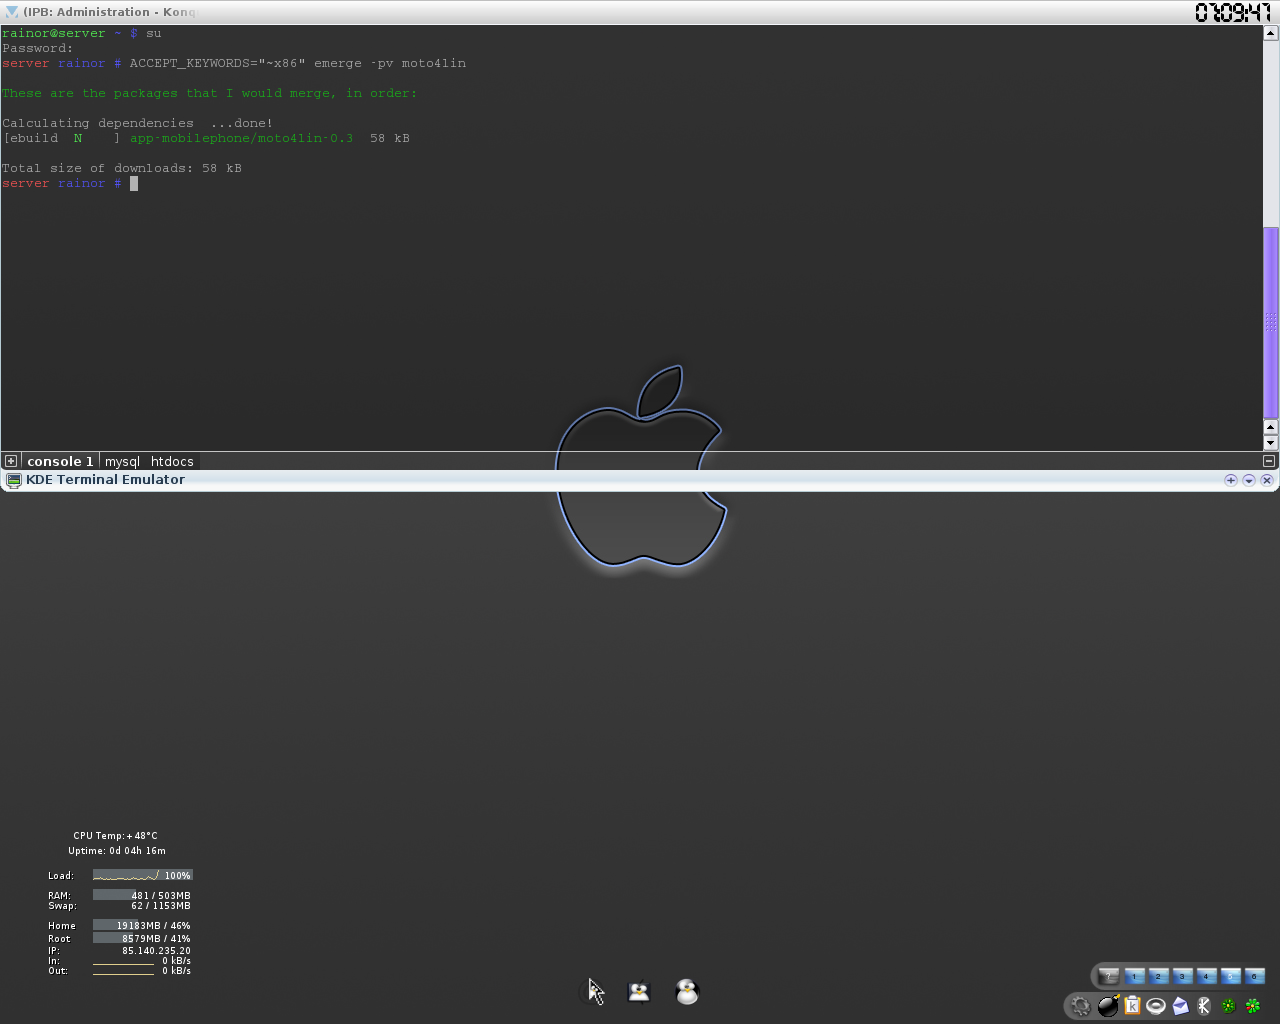Select the console 1 session tab
The height and width of the screenshot is (1024, 1280).
coord(60,461)
